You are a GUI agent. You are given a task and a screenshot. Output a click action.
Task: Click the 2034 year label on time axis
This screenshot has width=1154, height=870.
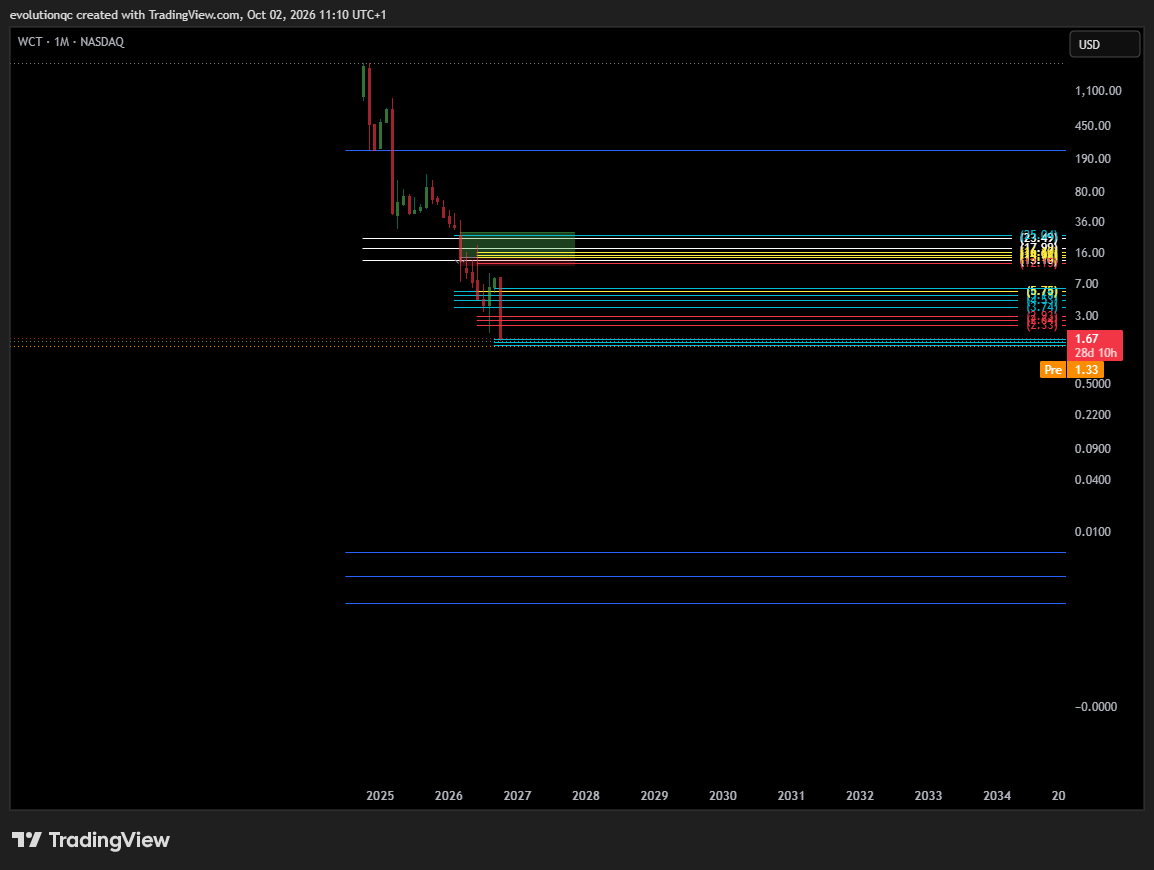point(997,796)
